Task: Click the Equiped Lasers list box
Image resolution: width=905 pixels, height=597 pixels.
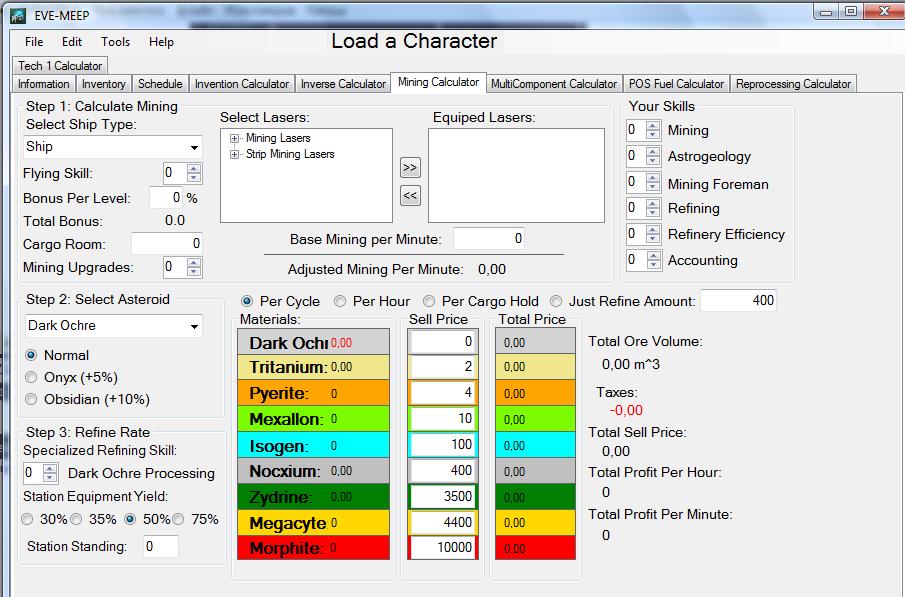Action: (x=516, y=176)
